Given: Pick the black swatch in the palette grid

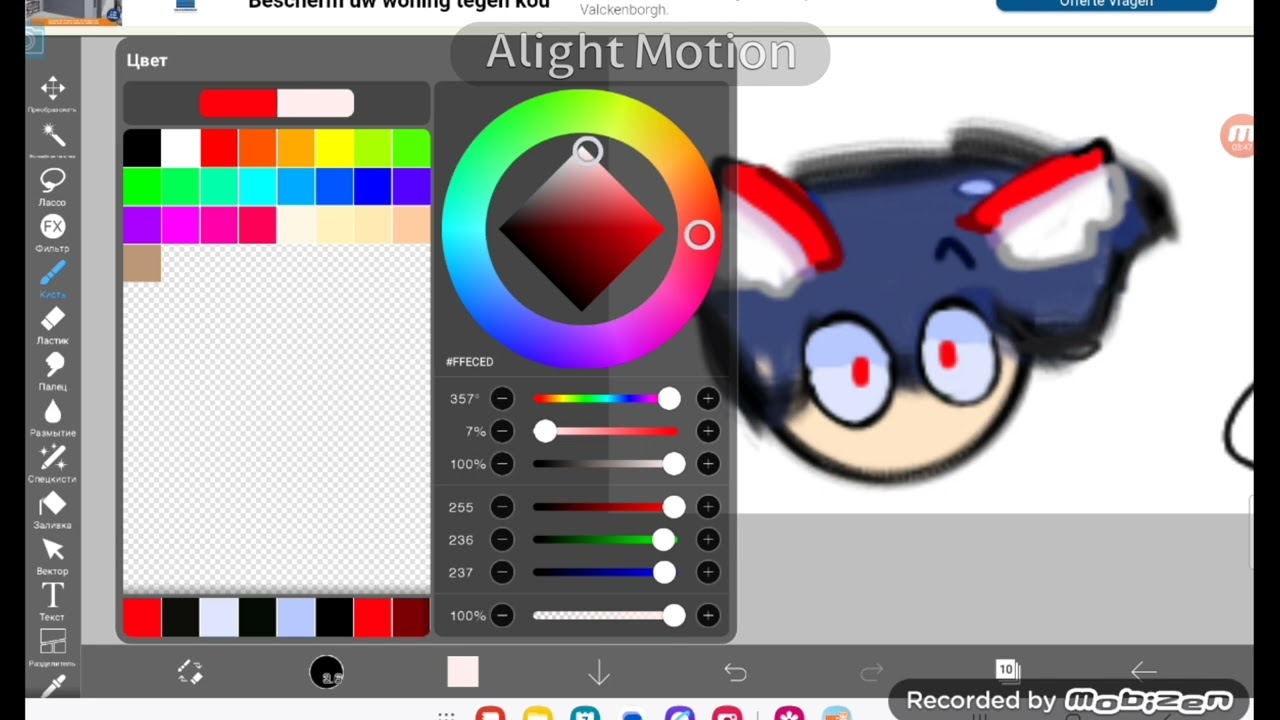Looking at the screenshot, I should click(142, 148).
